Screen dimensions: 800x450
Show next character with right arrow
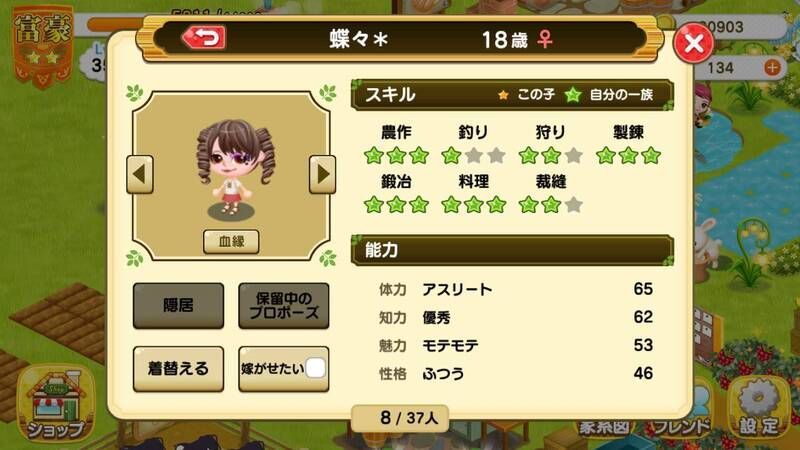click(x=322, y=174)
